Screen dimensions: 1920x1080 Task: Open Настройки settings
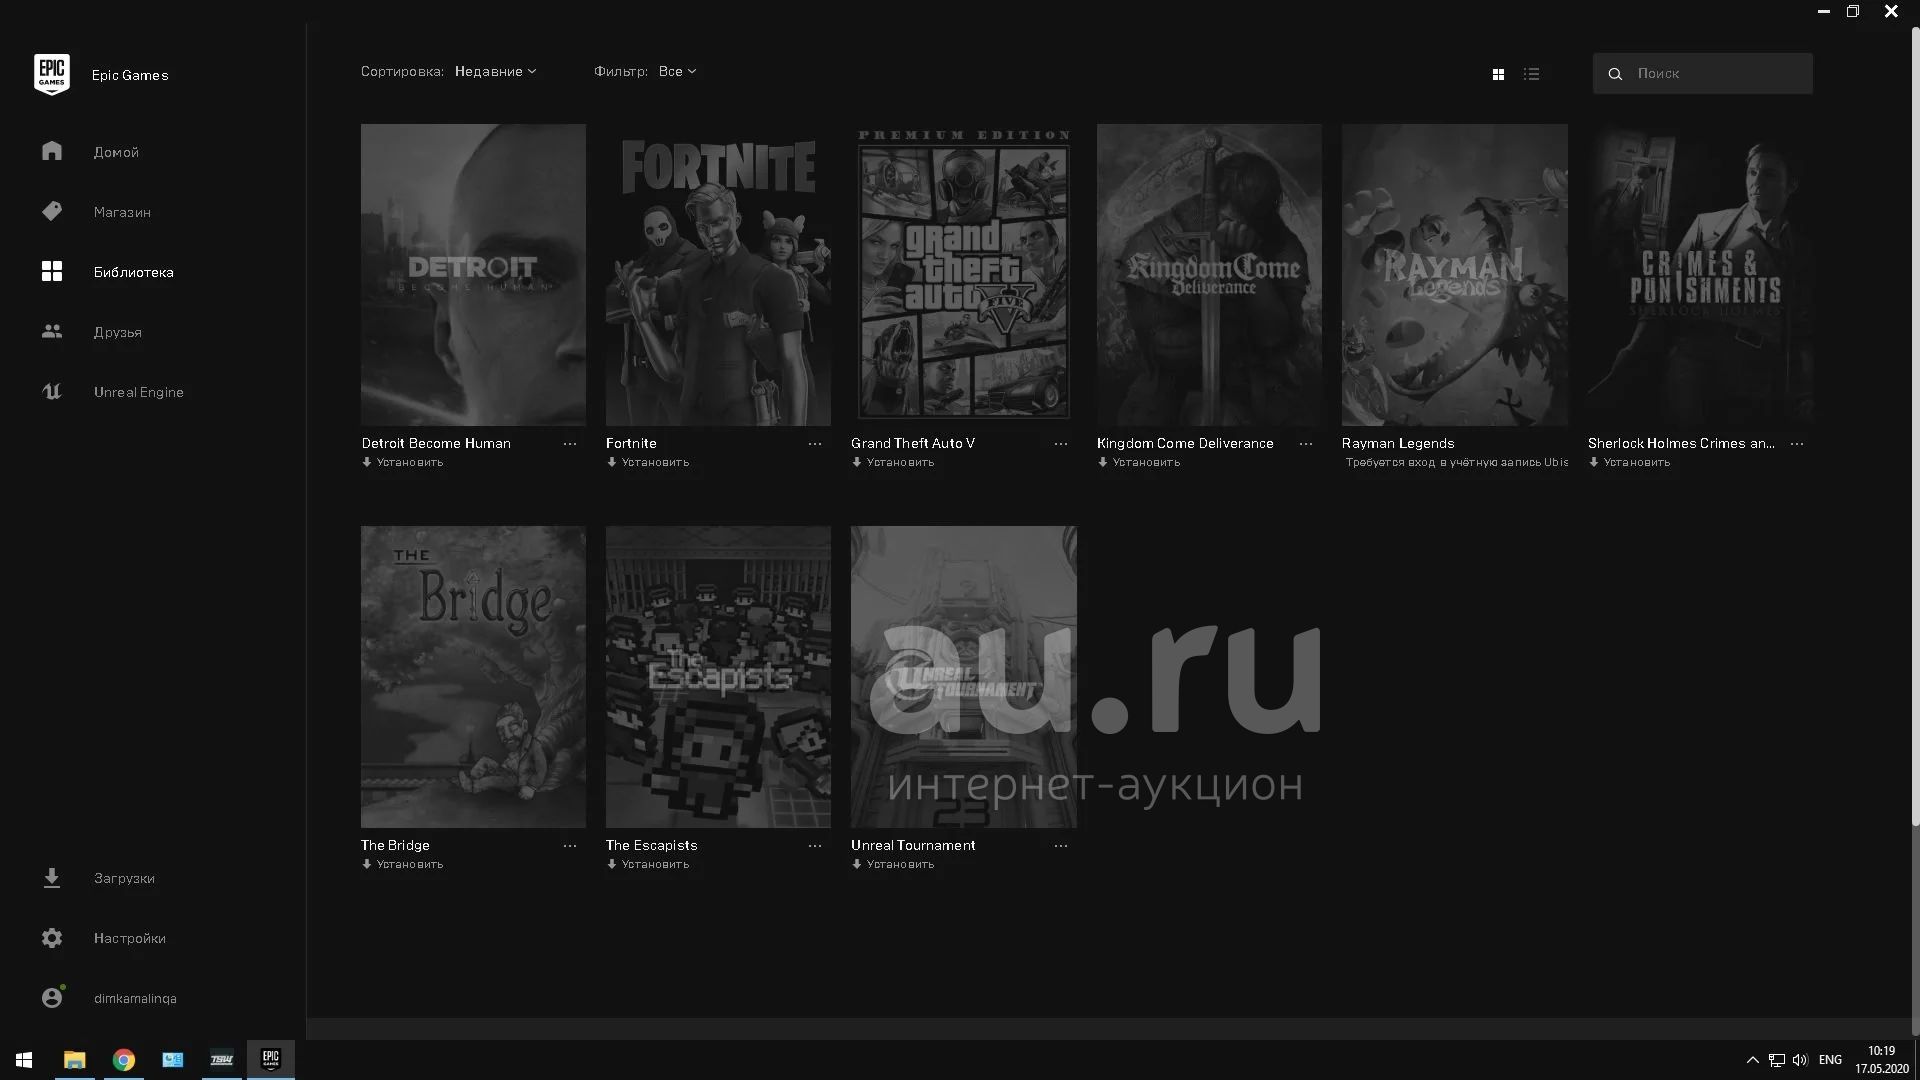(x=130, y=938)
